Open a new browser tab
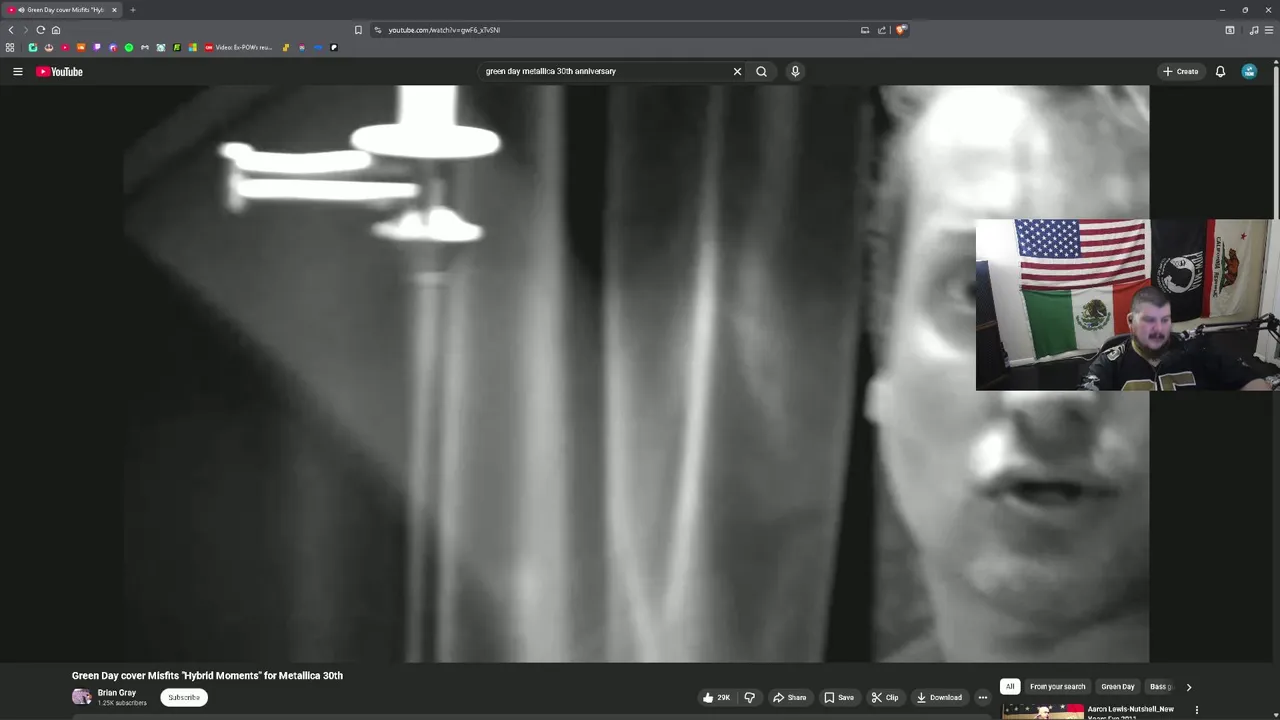Screen dimensions: 1280x720 132,10
